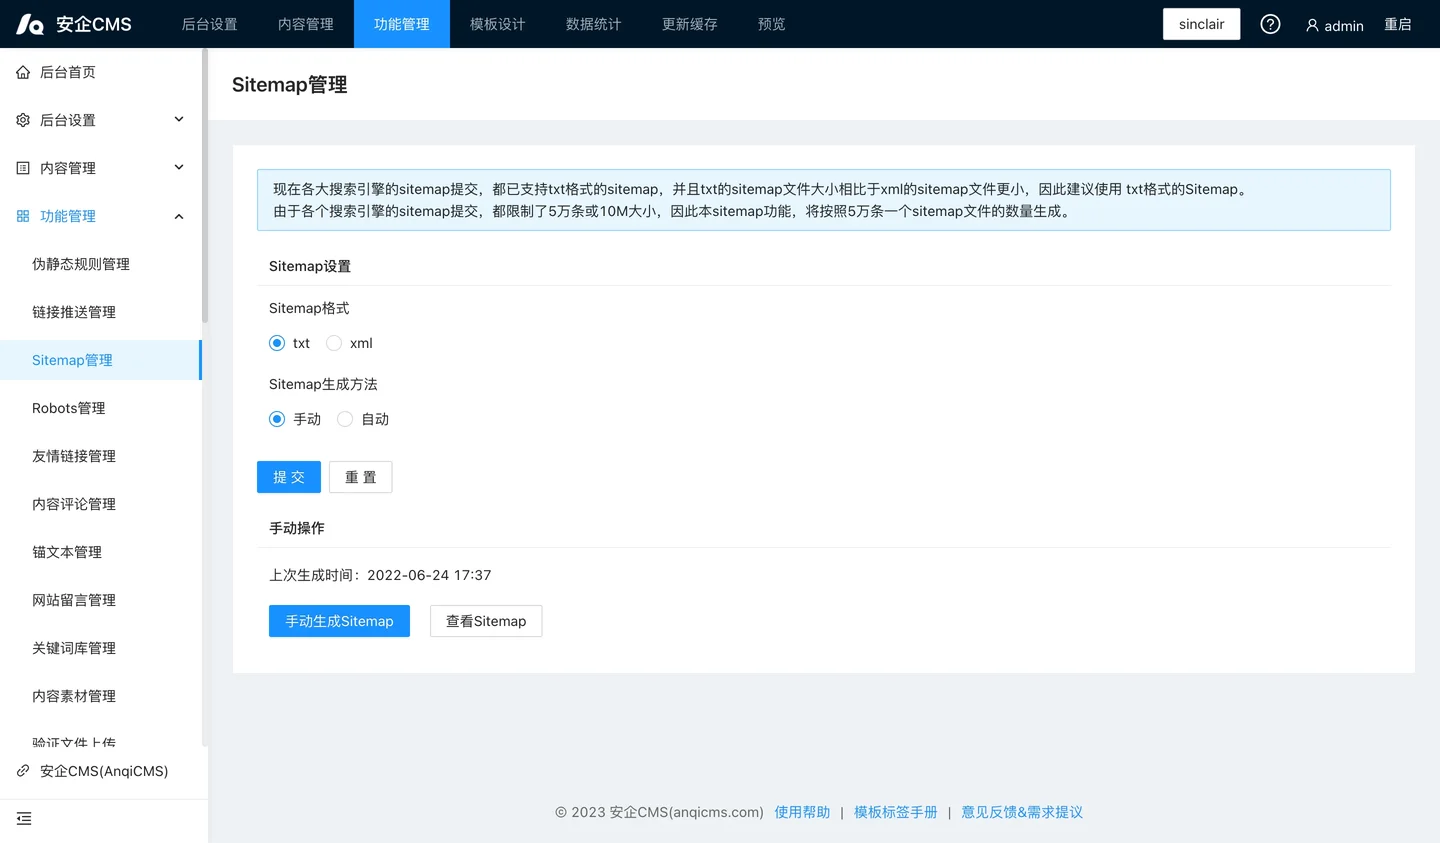Click the 重置 reset button
The height and width of the screenshot is (843, 1440).
pos(361,477)
